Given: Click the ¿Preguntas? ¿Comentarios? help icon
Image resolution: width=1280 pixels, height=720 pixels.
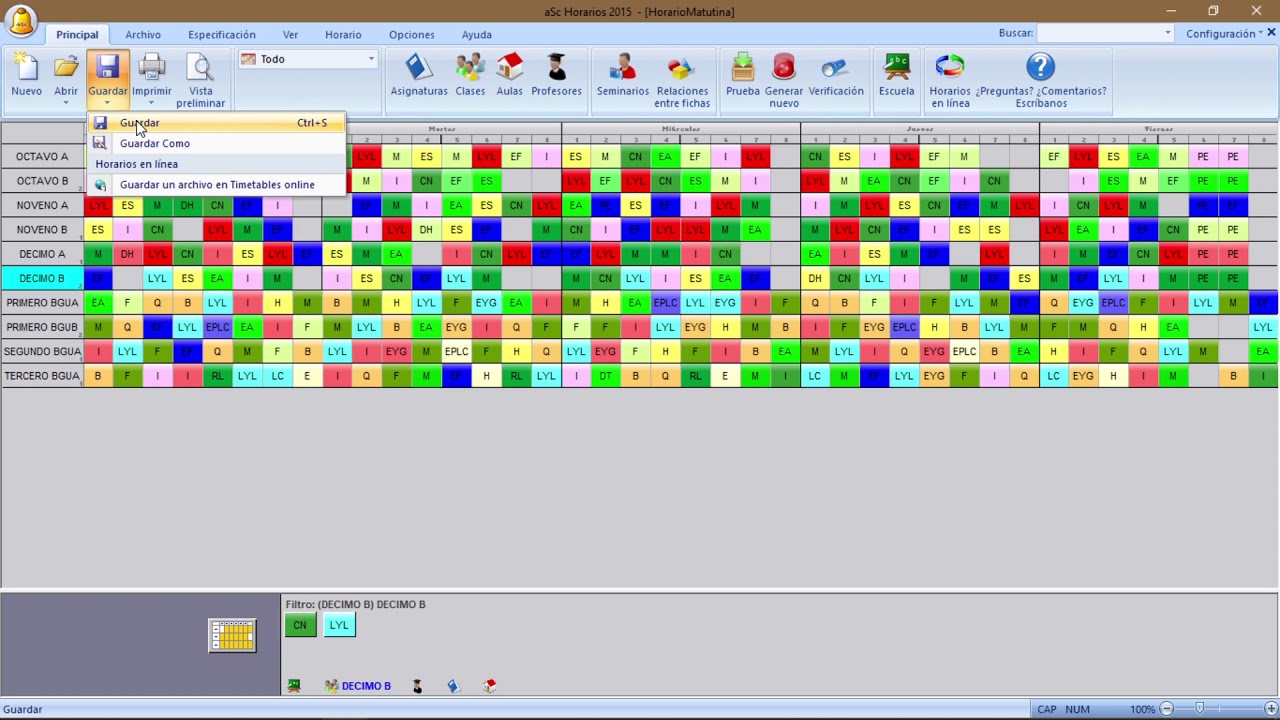Looking at the screenshot, I should (x=1040, y=68).
